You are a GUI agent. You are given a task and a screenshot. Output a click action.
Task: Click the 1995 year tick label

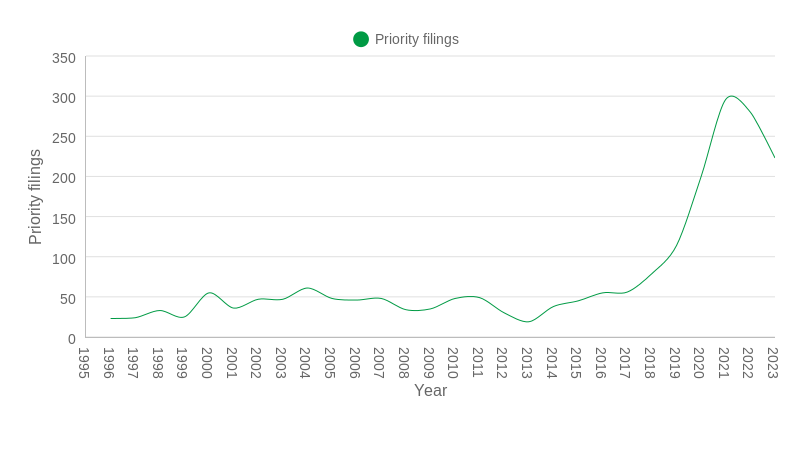tap(85, 363)
